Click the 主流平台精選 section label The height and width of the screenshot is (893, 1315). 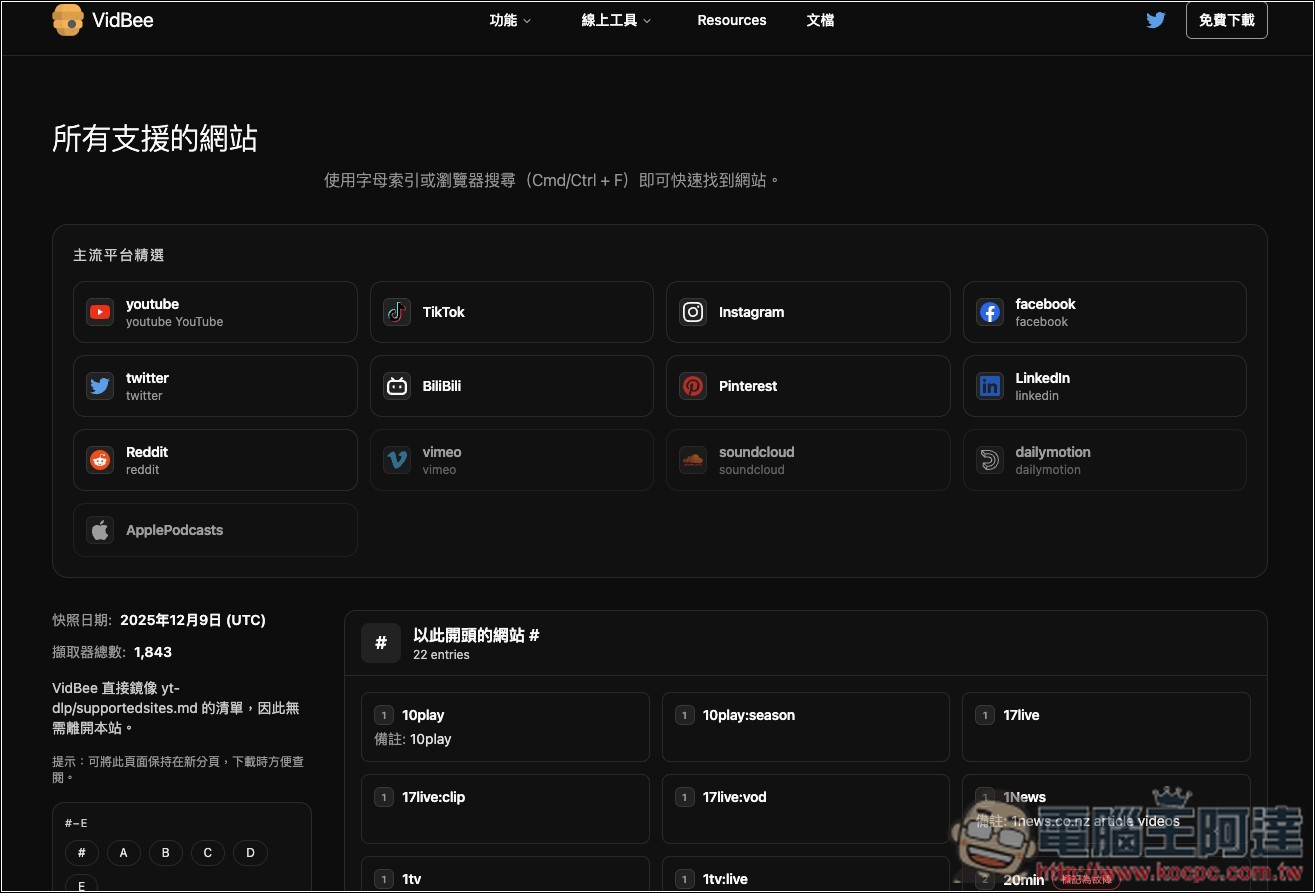(119, 255)
